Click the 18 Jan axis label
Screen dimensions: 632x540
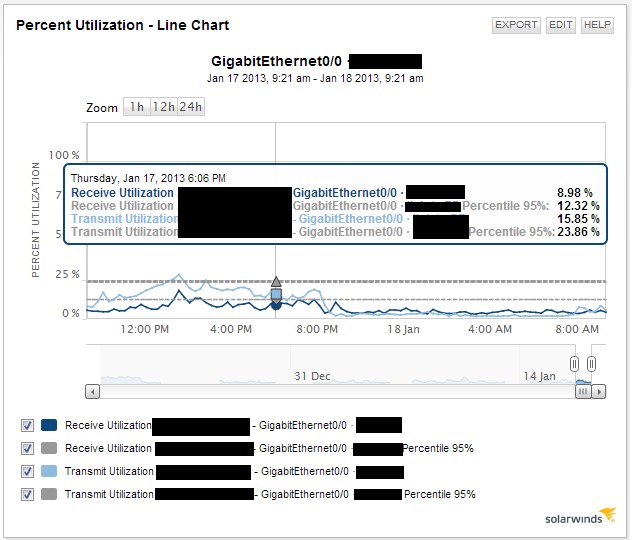click(x=403, y=329)
